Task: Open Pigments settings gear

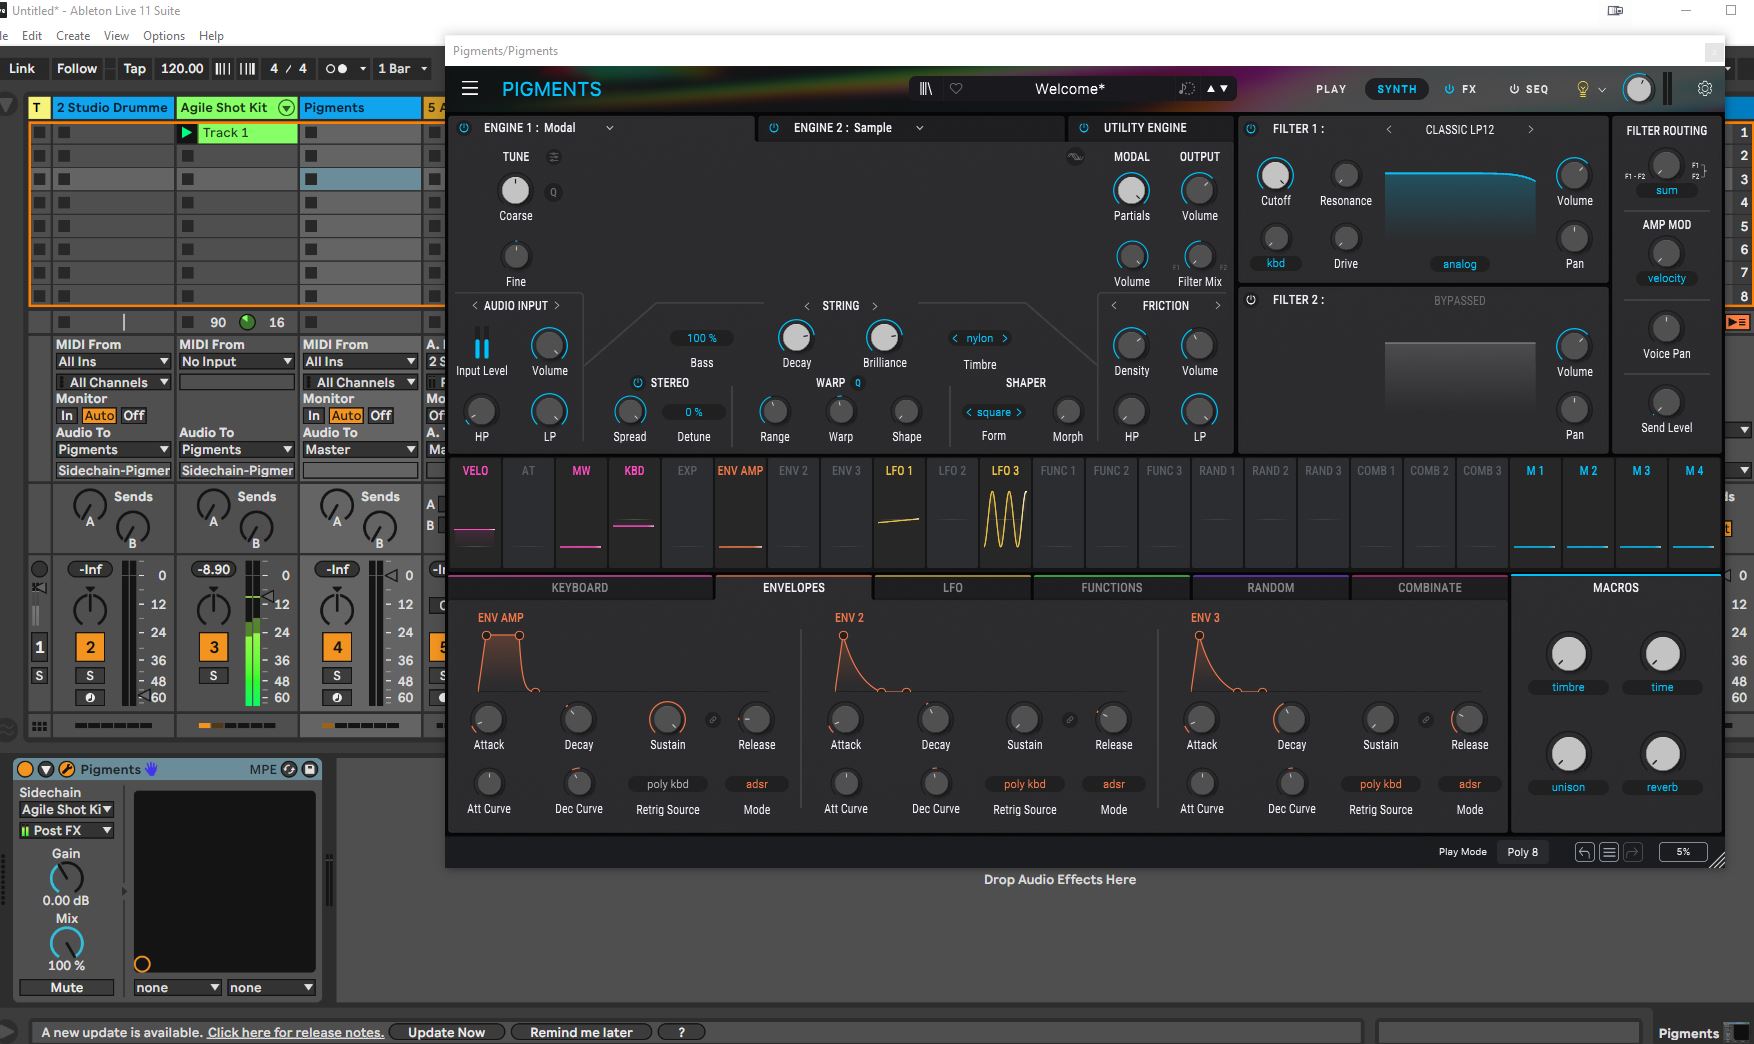Action: (x=1705, y=88)
